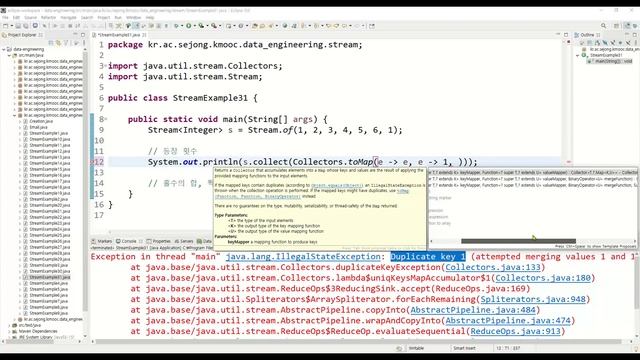Open the Window menu
This screenshot has width=640, height=360.
(x=133, y=18)
